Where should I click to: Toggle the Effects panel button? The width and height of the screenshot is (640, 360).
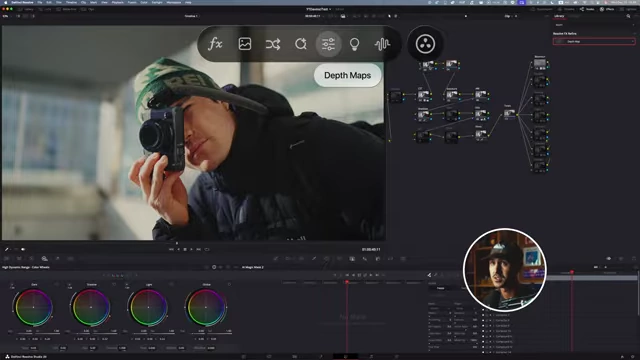[607, 9]
